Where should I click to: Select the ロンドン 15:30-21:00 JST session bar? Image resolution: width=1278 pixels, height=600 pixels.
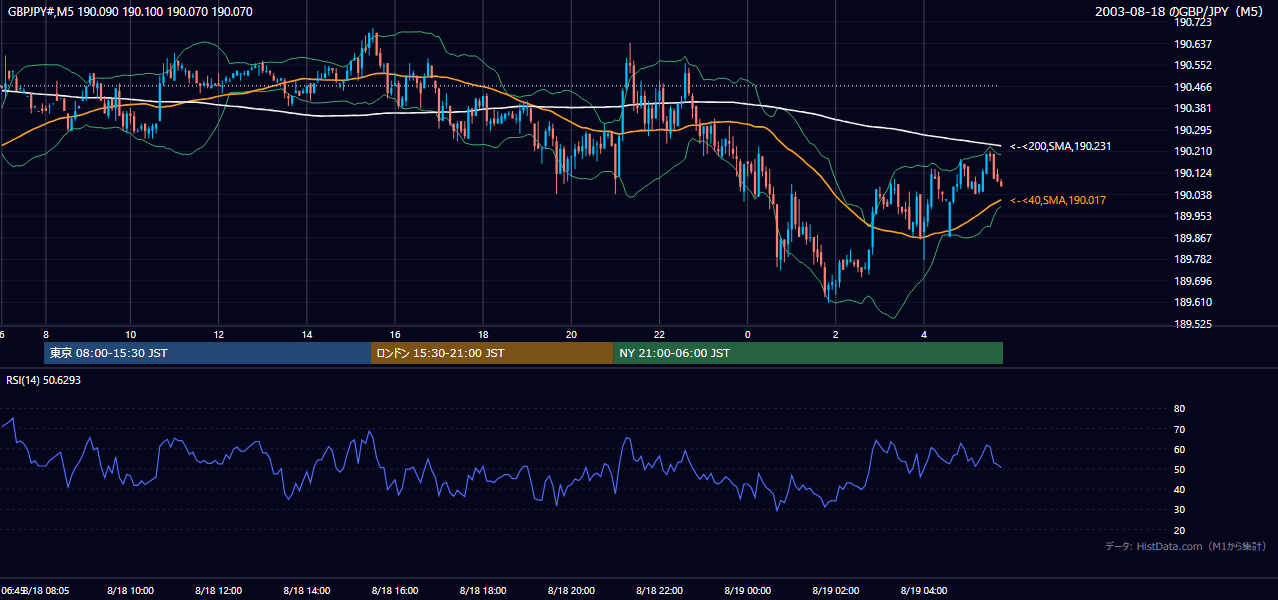tap(492, 353)
